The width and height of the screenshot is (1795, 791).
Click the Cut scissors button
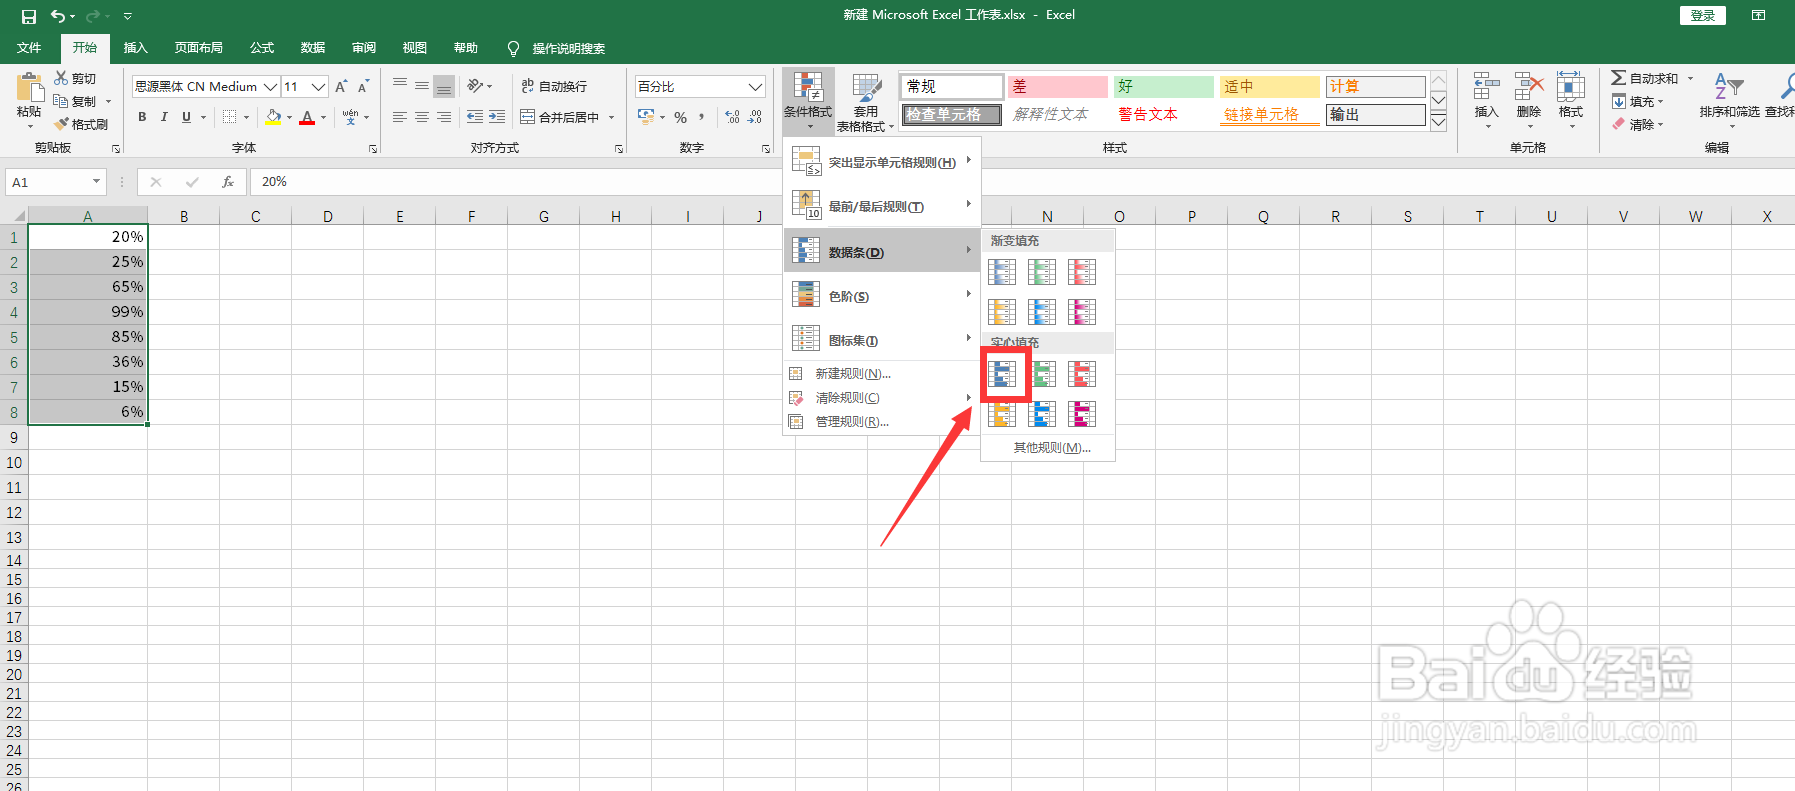point(76,78)
